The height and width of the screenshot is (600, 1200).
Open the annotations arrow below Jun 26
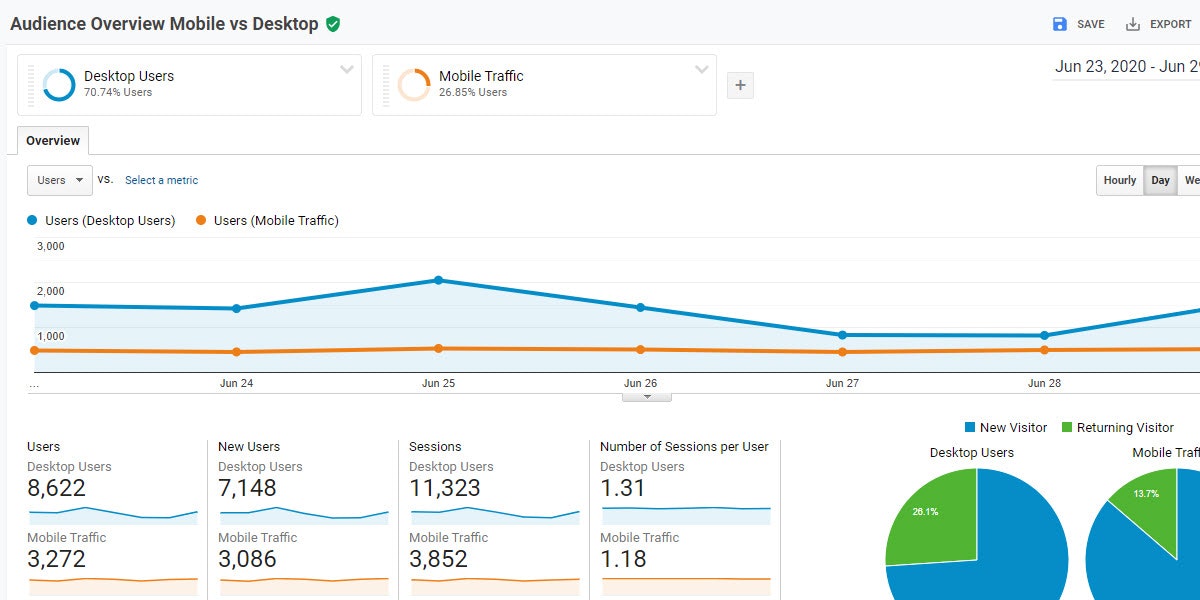tap(647, 396)
